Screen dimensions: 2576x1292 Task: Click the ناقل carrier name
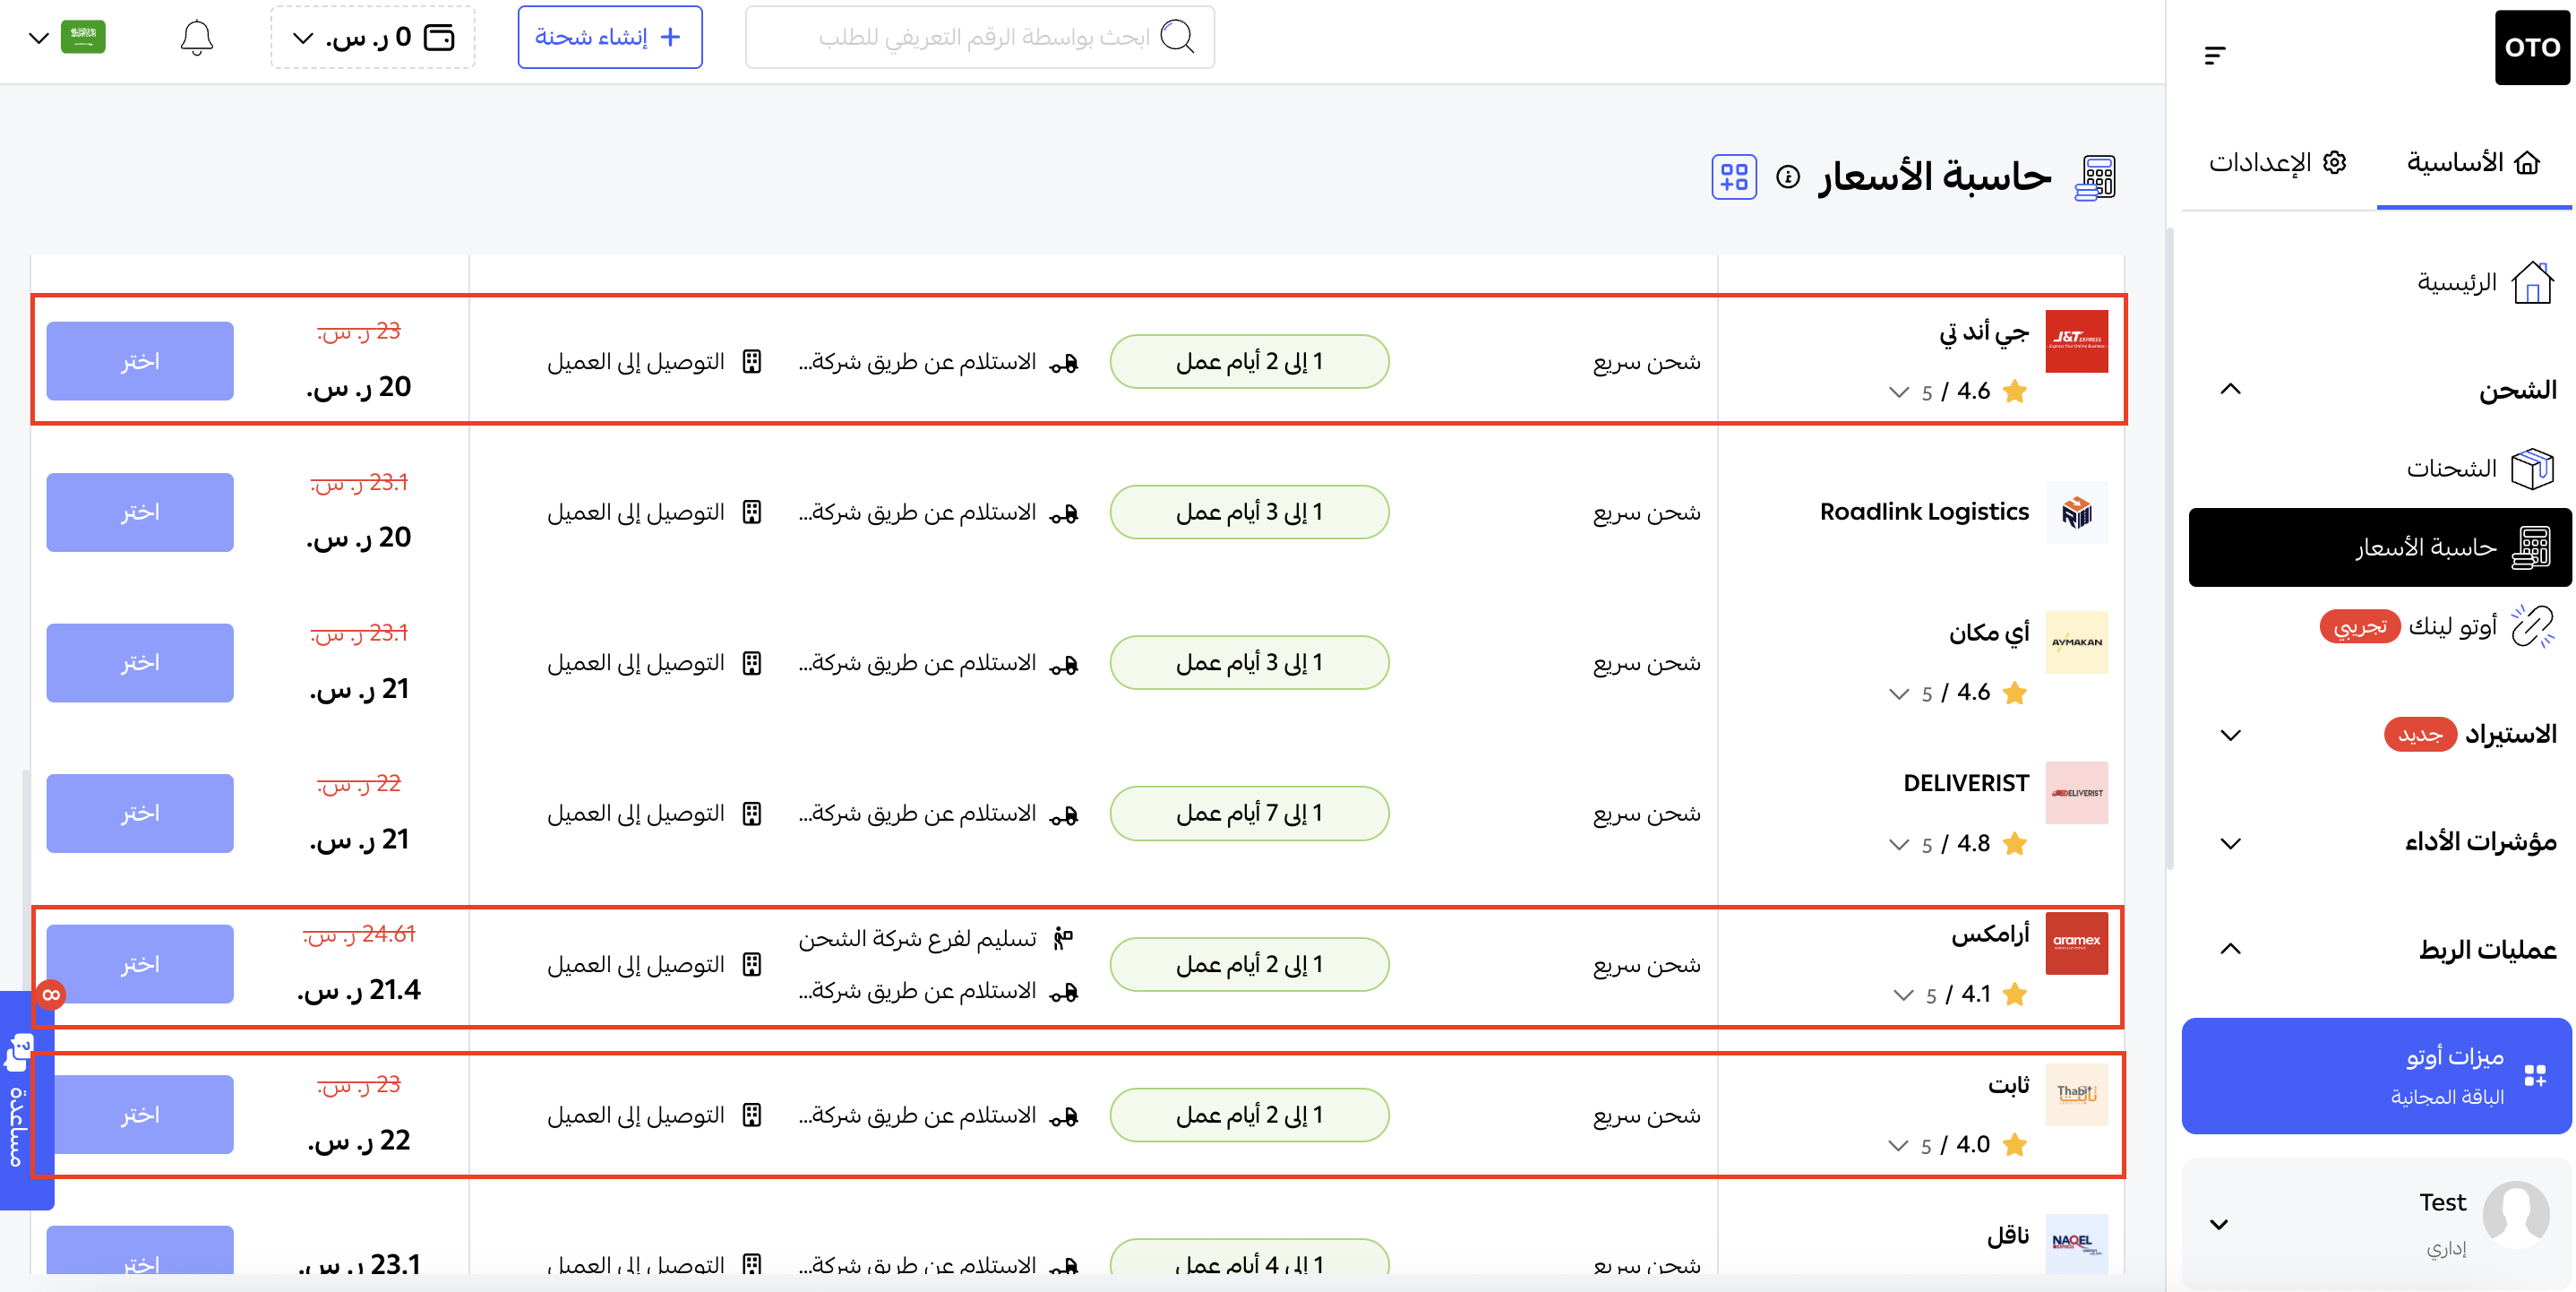pos(2008,1236)
